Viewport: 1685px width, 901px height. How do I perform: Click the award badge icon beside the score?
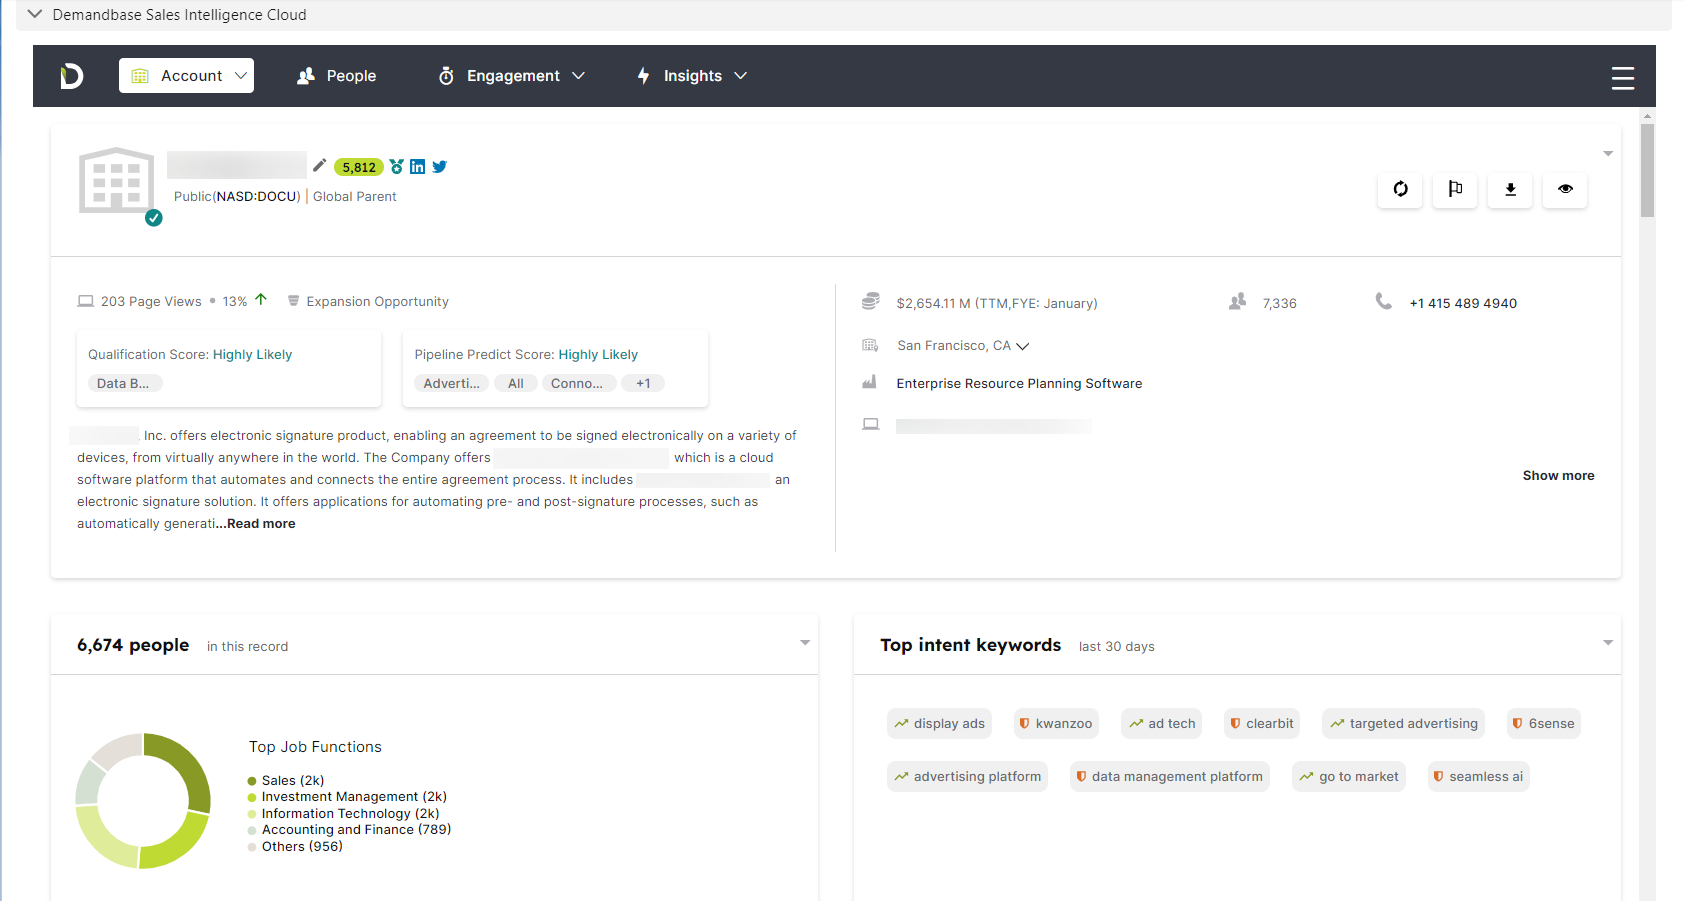click(397, 166)
